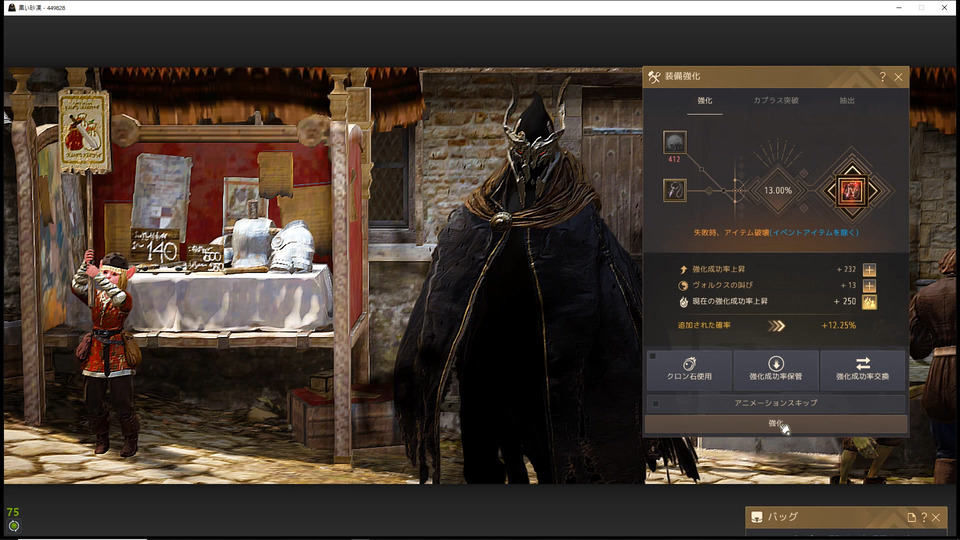The image size is (960, 540).
Task: Switch to the 強化 tab
Action: (x=705, y=100)
